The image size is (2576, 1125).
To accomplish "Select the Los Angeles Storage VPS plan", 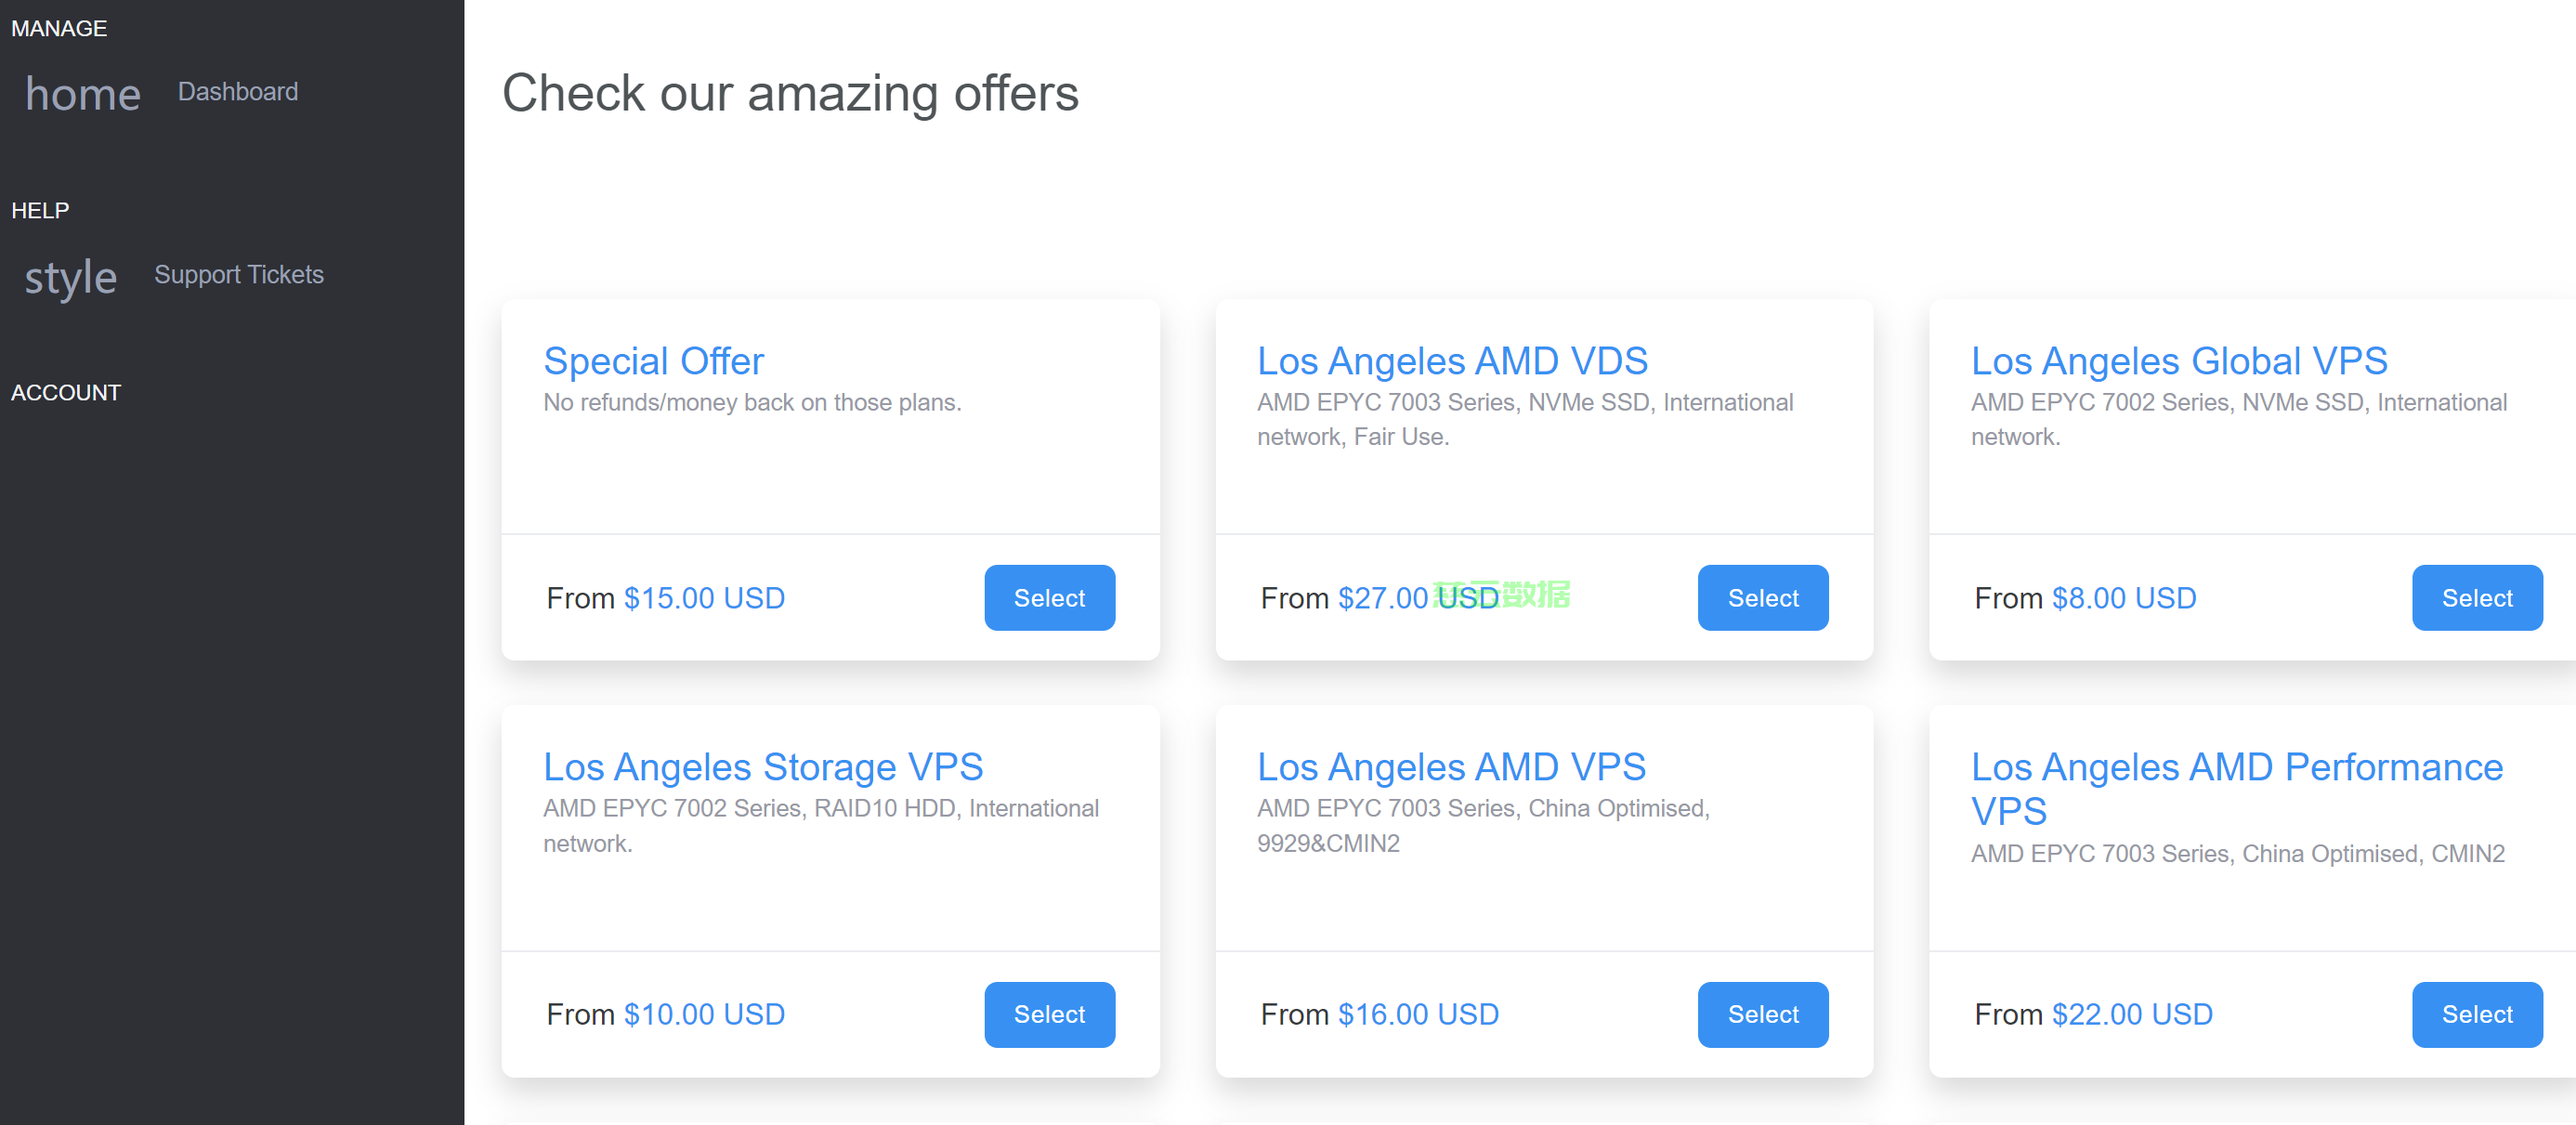I will click(1049, 1015).
